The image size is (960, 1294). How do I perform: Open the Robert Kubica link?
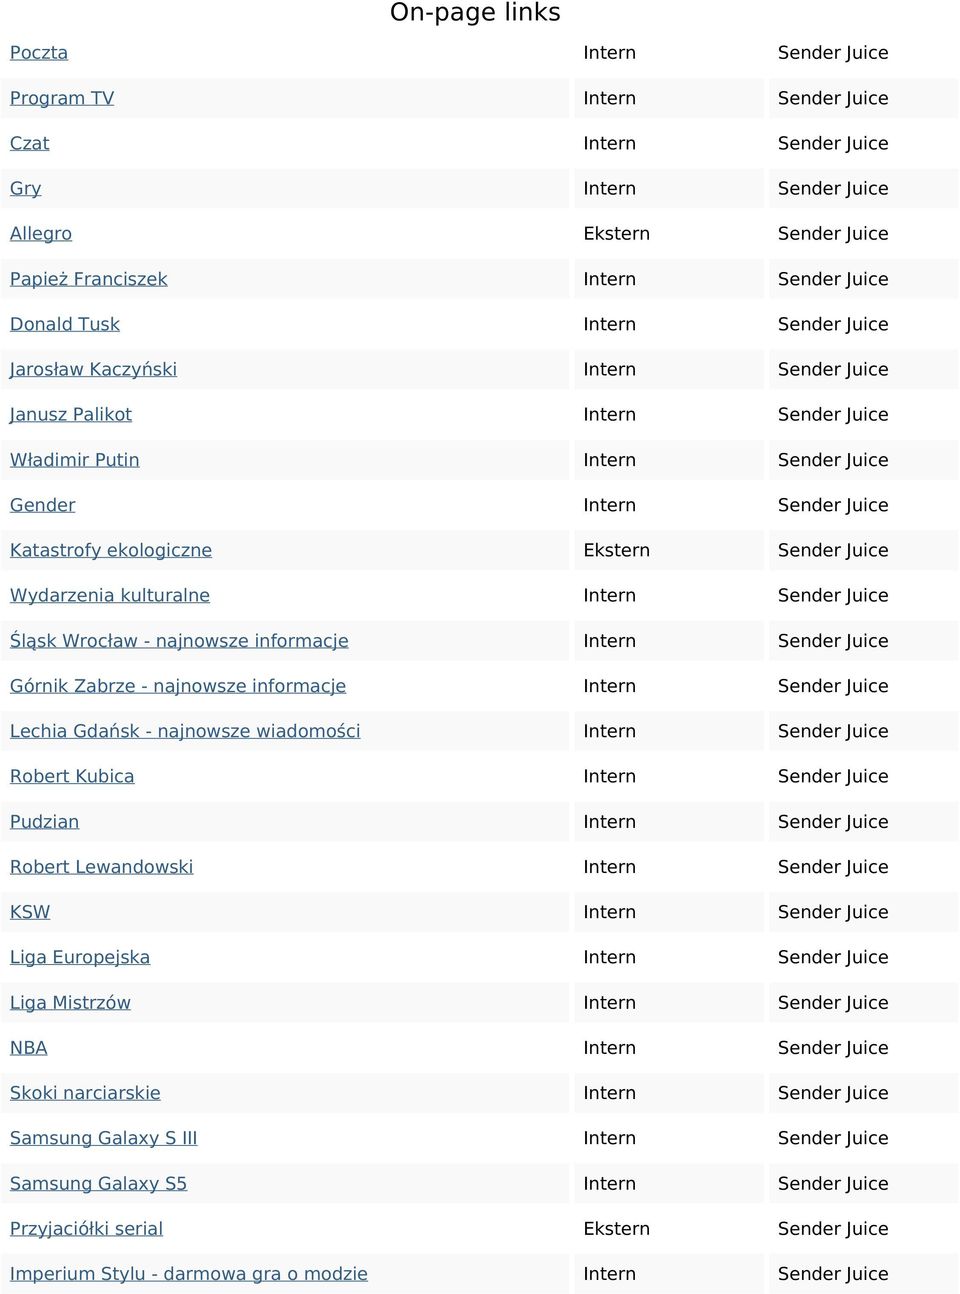[x=72, y=776]
